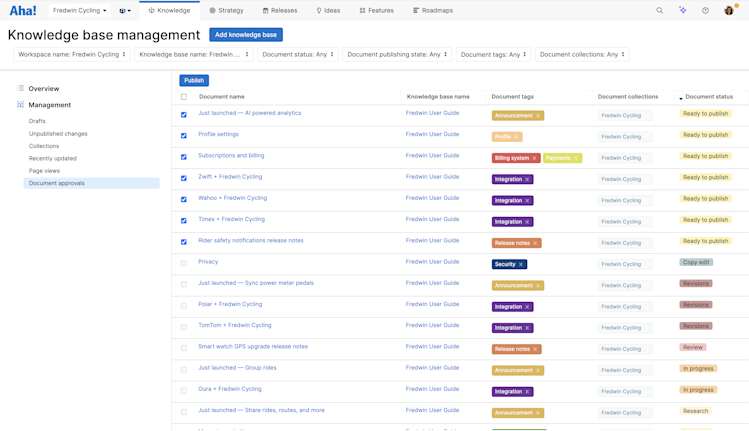Click Review status on Smart watch row
Screen dimensions: 749x431
[x=693, y=347]
